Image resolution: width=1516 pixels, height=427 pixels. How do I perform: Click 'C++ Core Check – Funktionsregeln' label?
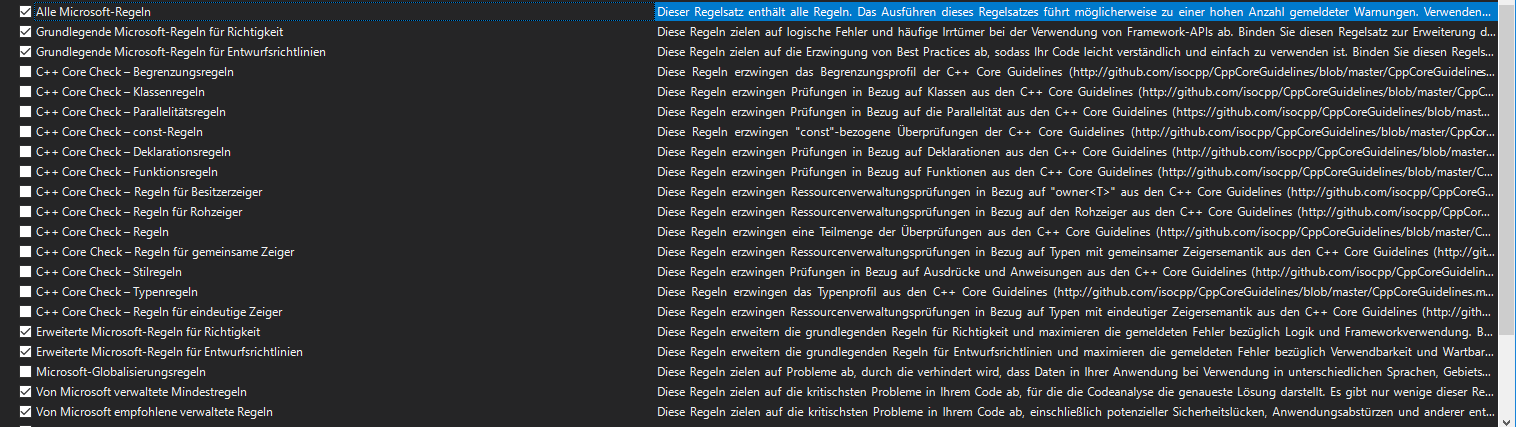(127, 171)
